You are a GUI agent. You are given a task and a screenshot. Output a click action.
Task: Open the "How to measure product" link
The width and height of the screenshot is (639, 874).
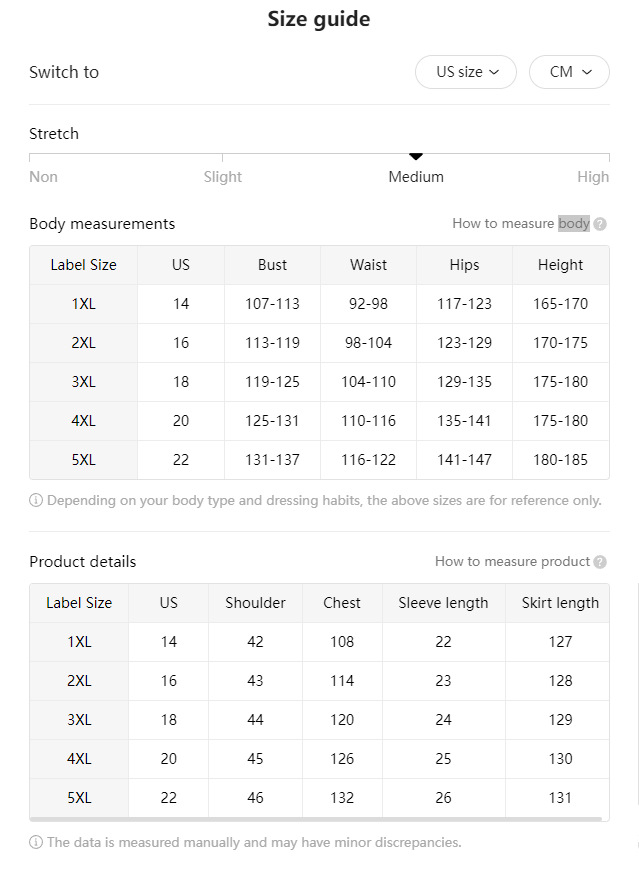coord(512,562)
